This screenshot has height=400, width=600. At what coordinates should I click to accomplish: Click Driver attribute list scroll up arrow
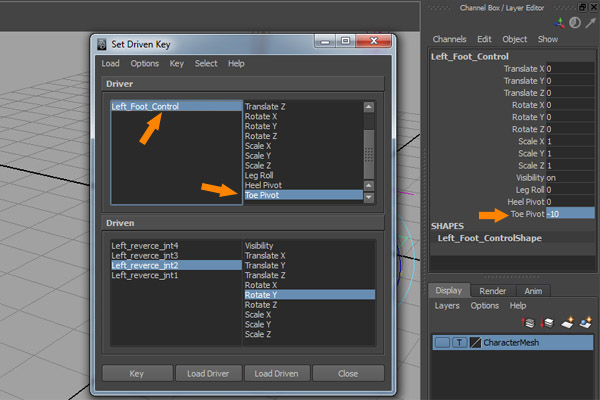click(x=368, y=107)
